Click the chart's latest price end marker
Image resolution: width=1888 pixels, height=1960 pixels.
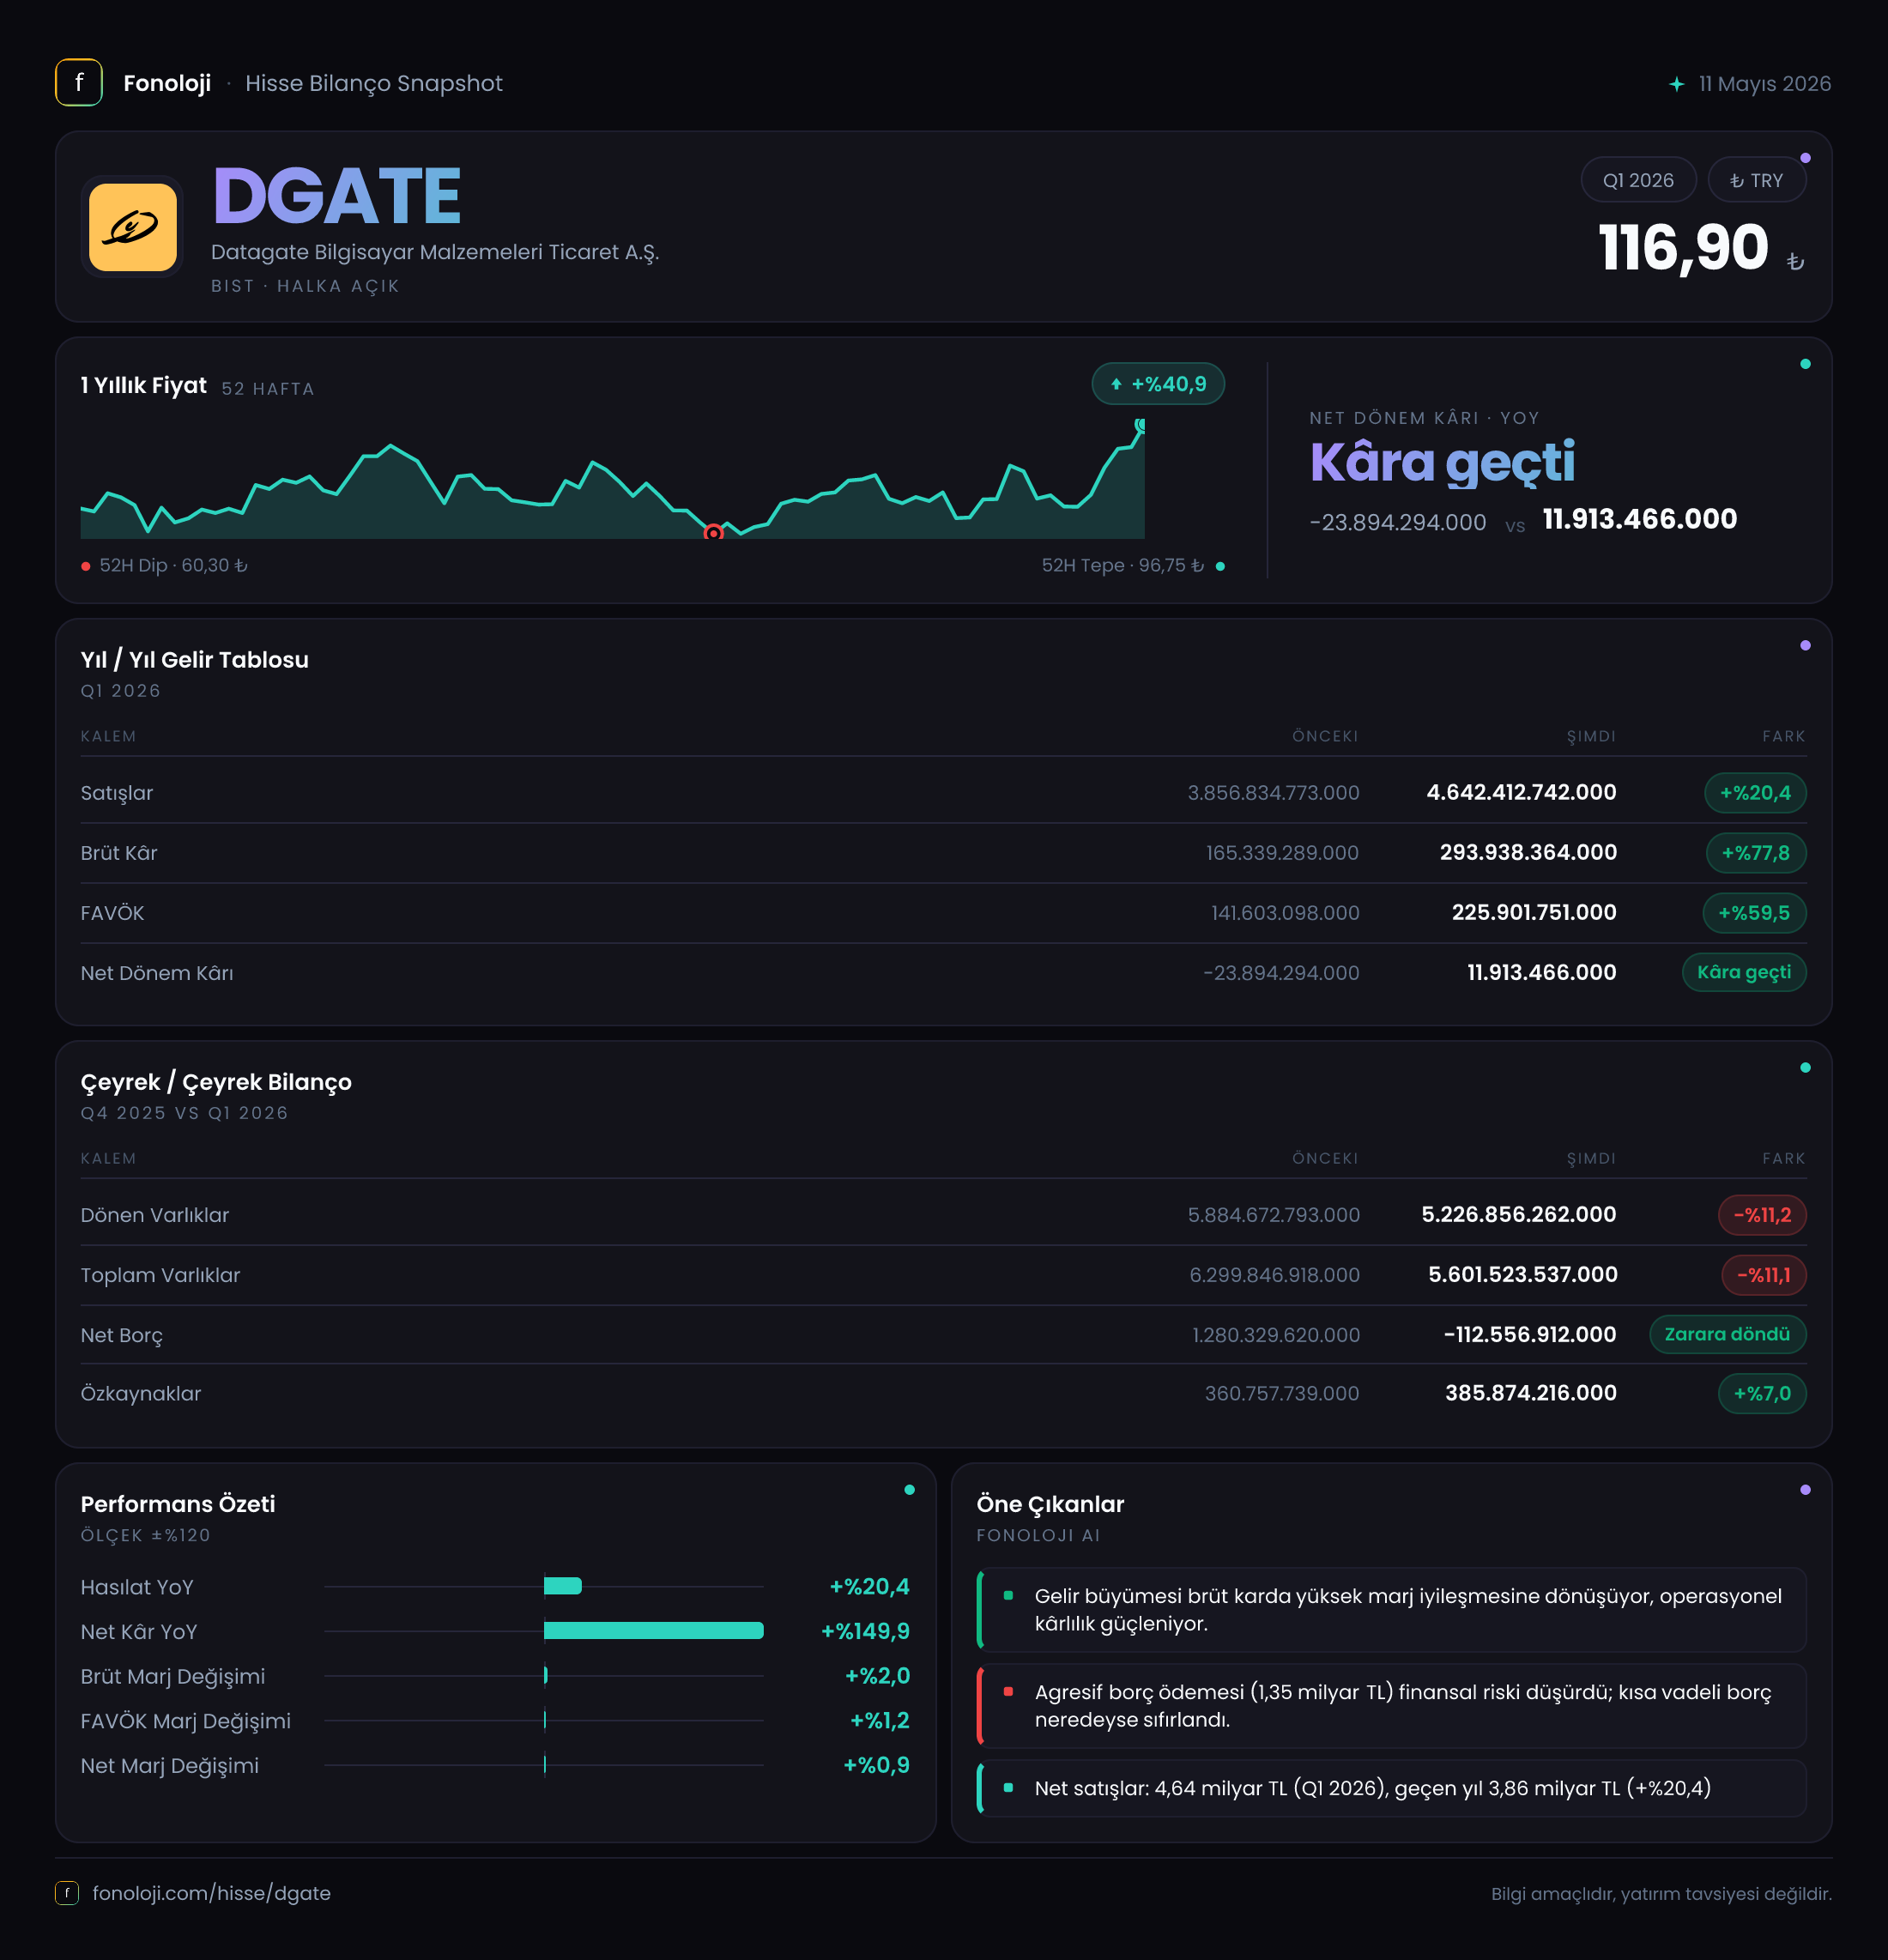click(x=1140, y=425)
